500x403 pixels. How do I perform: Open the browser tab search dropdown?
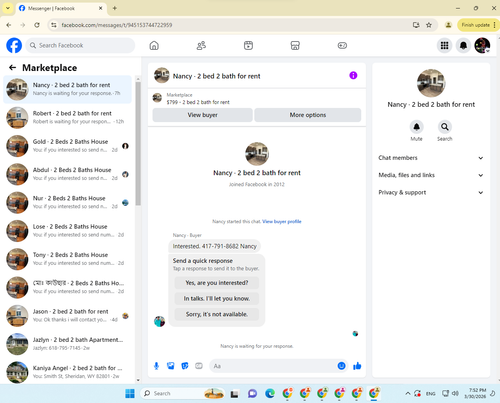(x=8, y=8)
